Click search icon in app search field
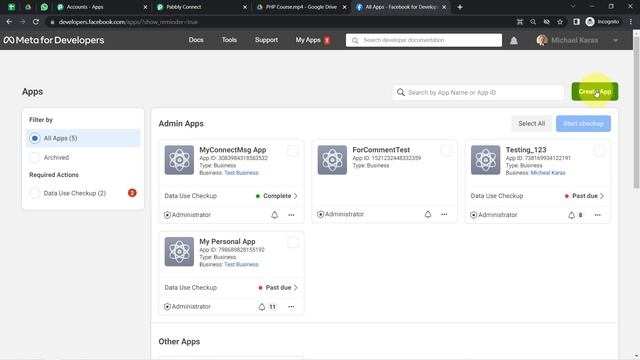 (401, 92)
